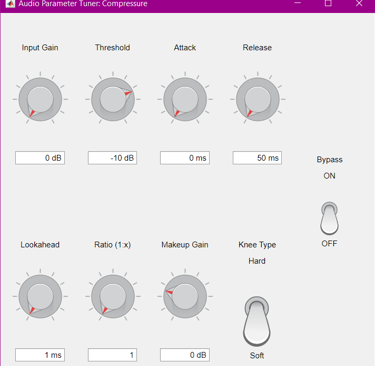Click the Ratio (1:x) knob
The width and height of the screenshot is (375, 366).
(x=113, y=296)
